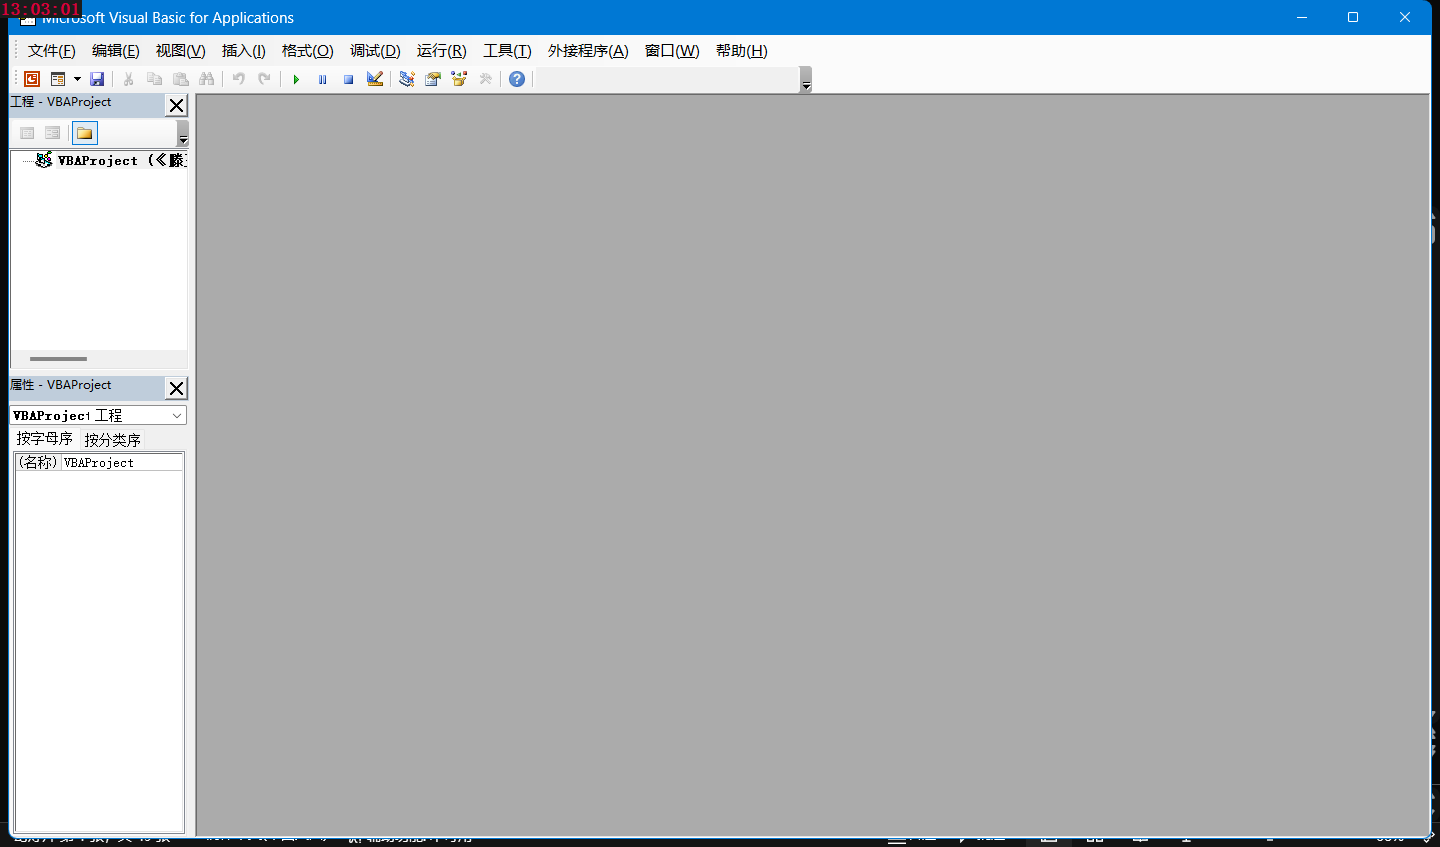
Task: Click the Find binoculars icon
Action: point(206,79)
